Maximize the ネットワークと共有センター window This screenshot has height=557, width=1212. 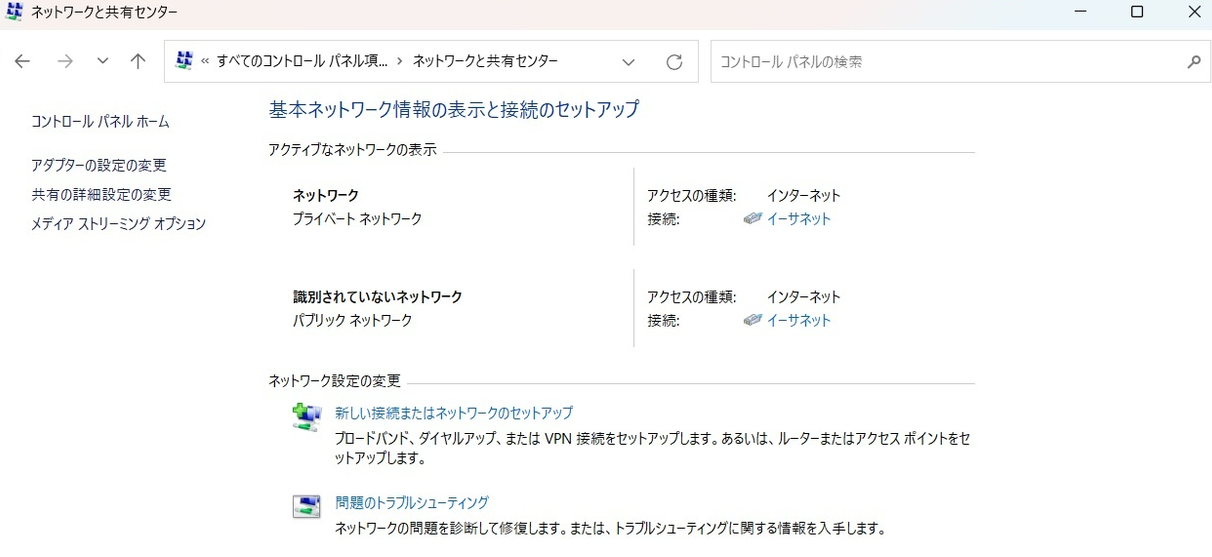1137,13
